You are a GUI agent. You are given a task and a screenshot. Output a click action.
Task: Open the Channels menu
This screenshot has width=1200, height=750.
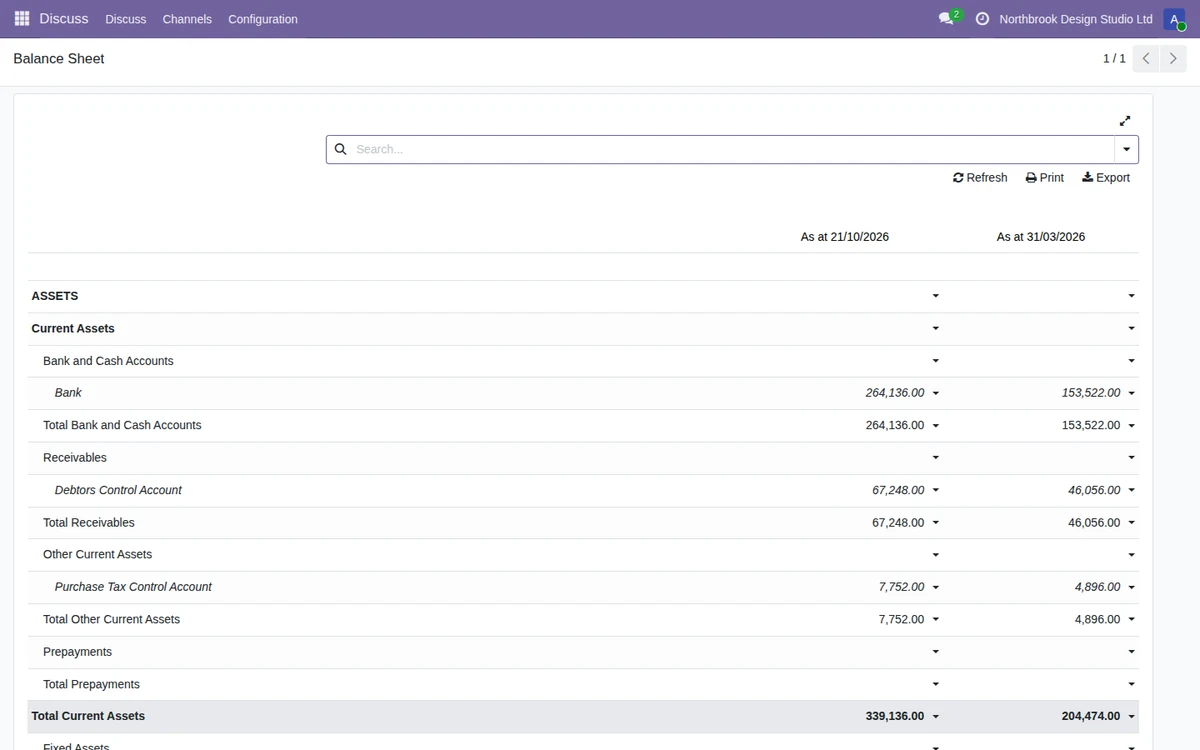click(x=187, y=19)
